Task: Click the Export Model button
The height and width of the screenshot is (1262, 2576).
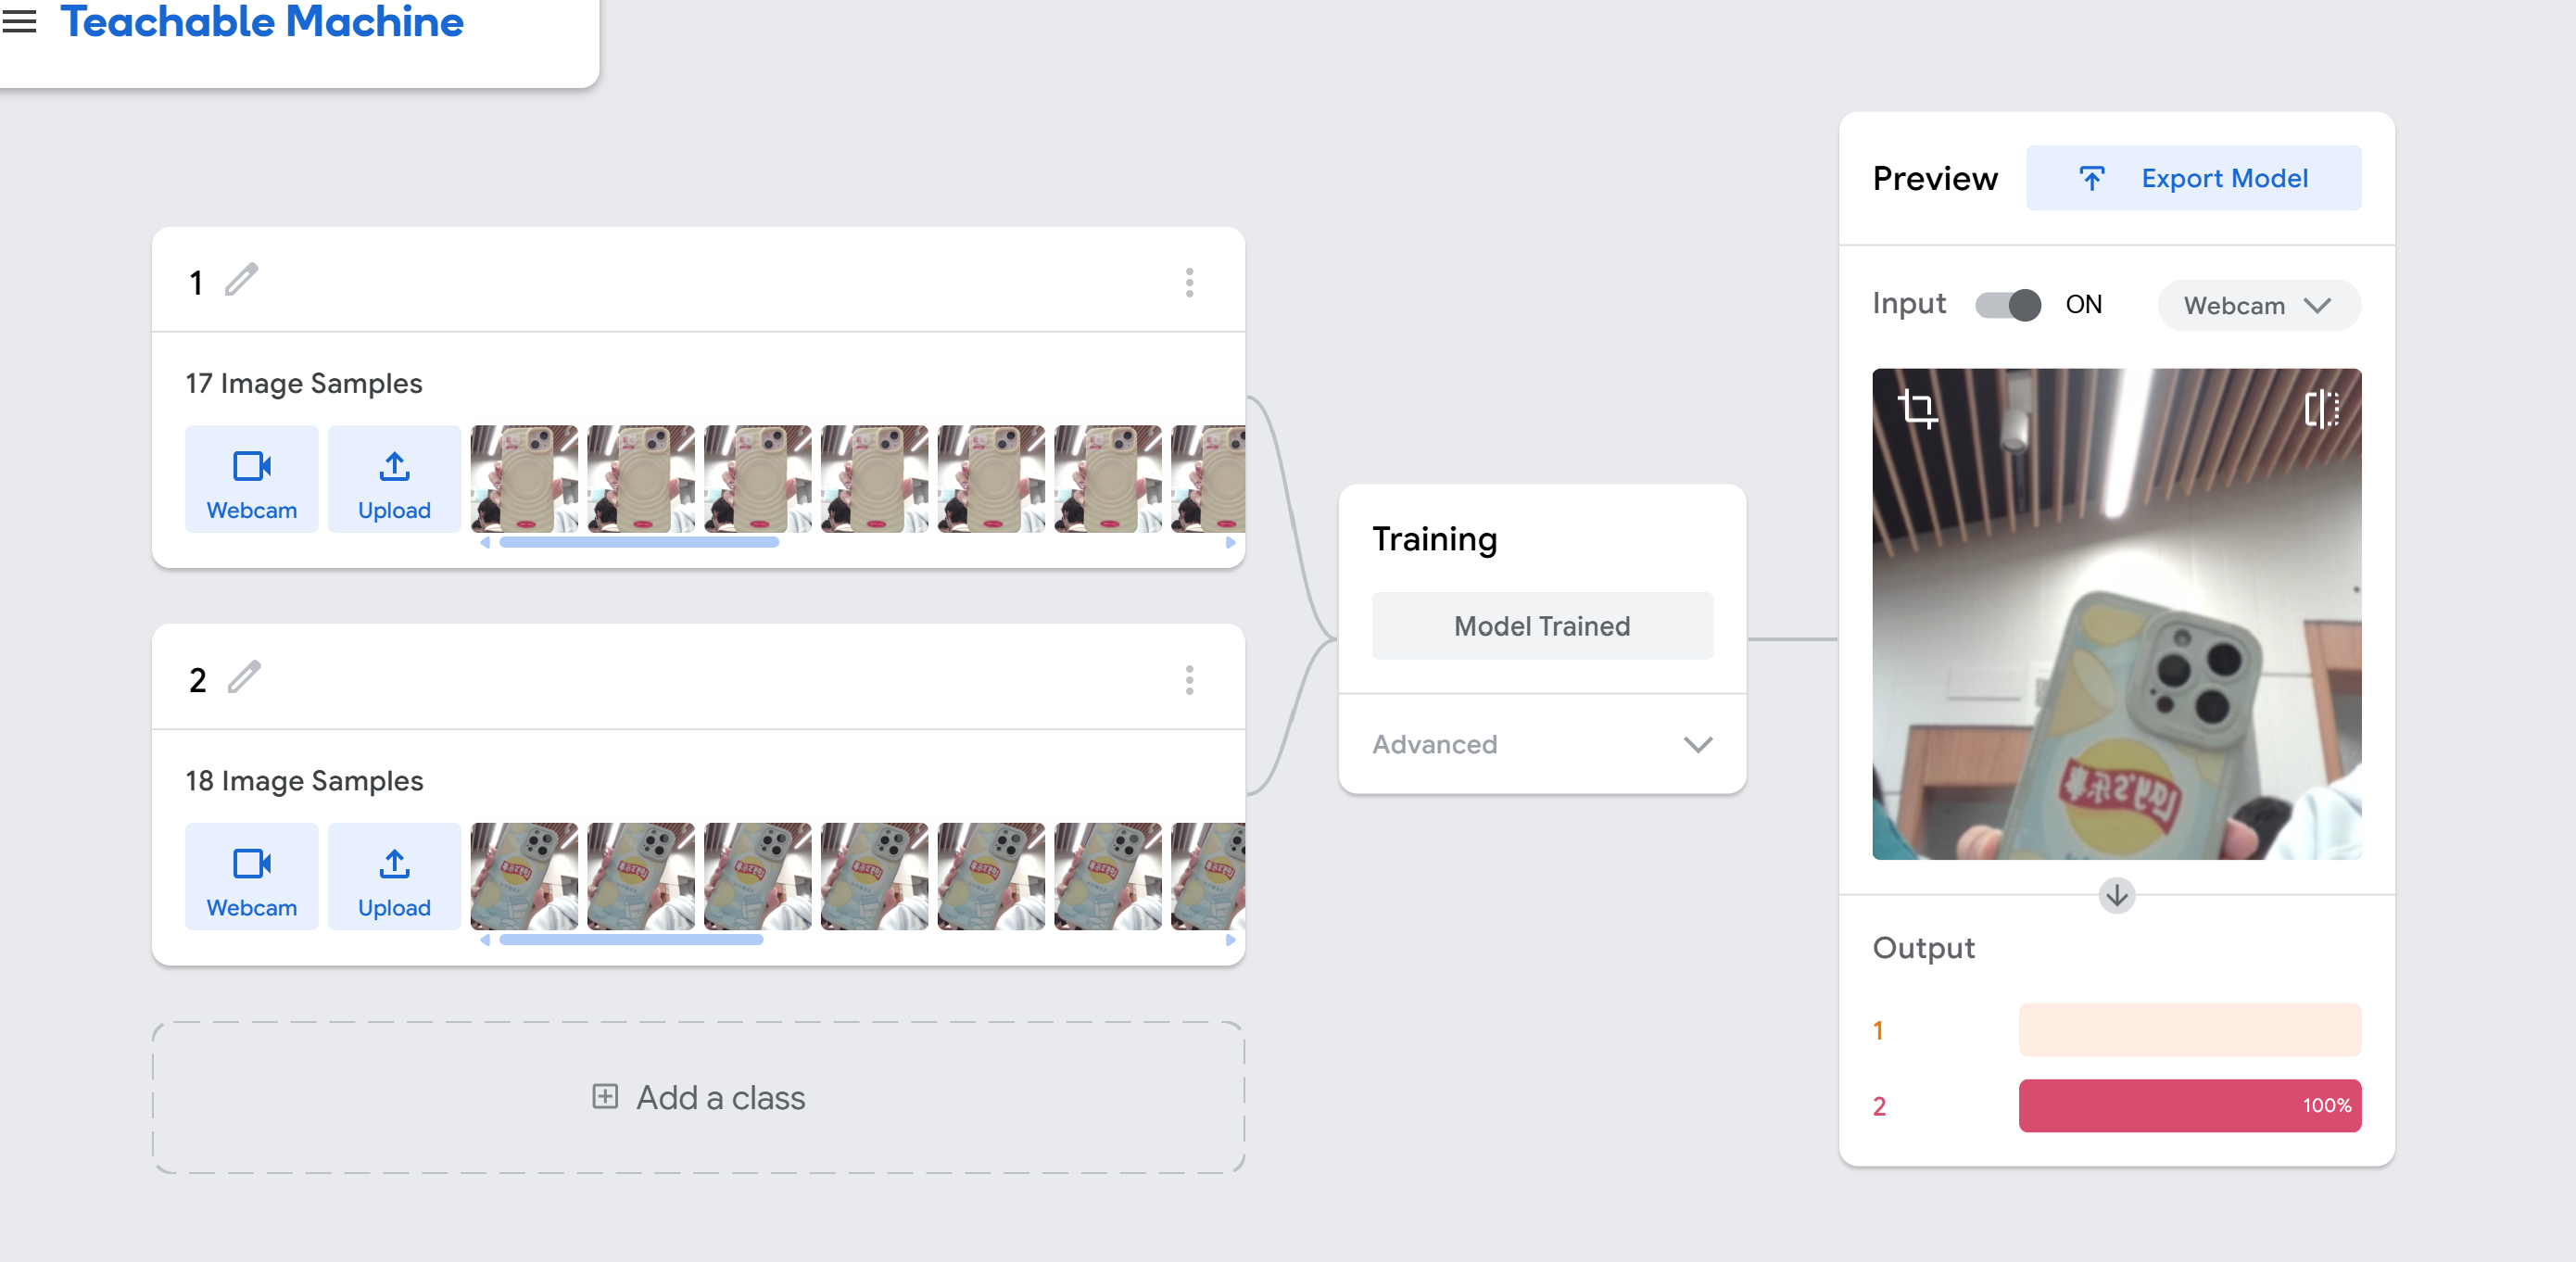Action: point(2193,178)
